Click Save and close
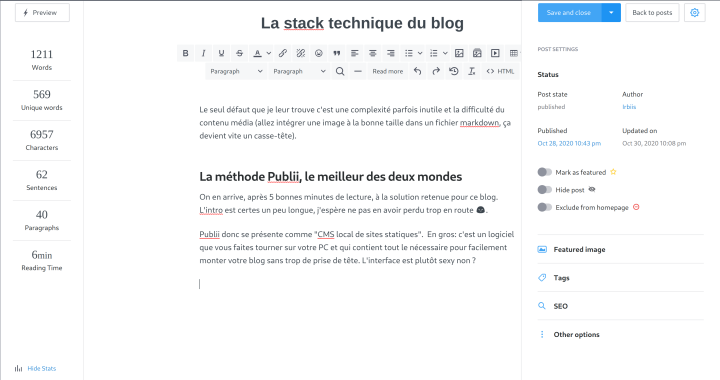 (x=569, y=12)
